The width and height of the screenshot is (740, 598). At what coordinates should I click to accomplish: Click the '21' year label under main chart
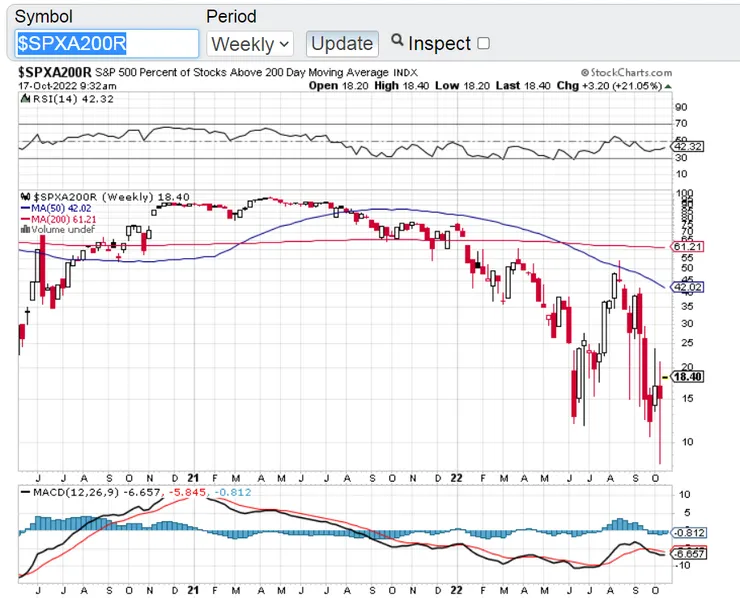[x=193, y=478]
